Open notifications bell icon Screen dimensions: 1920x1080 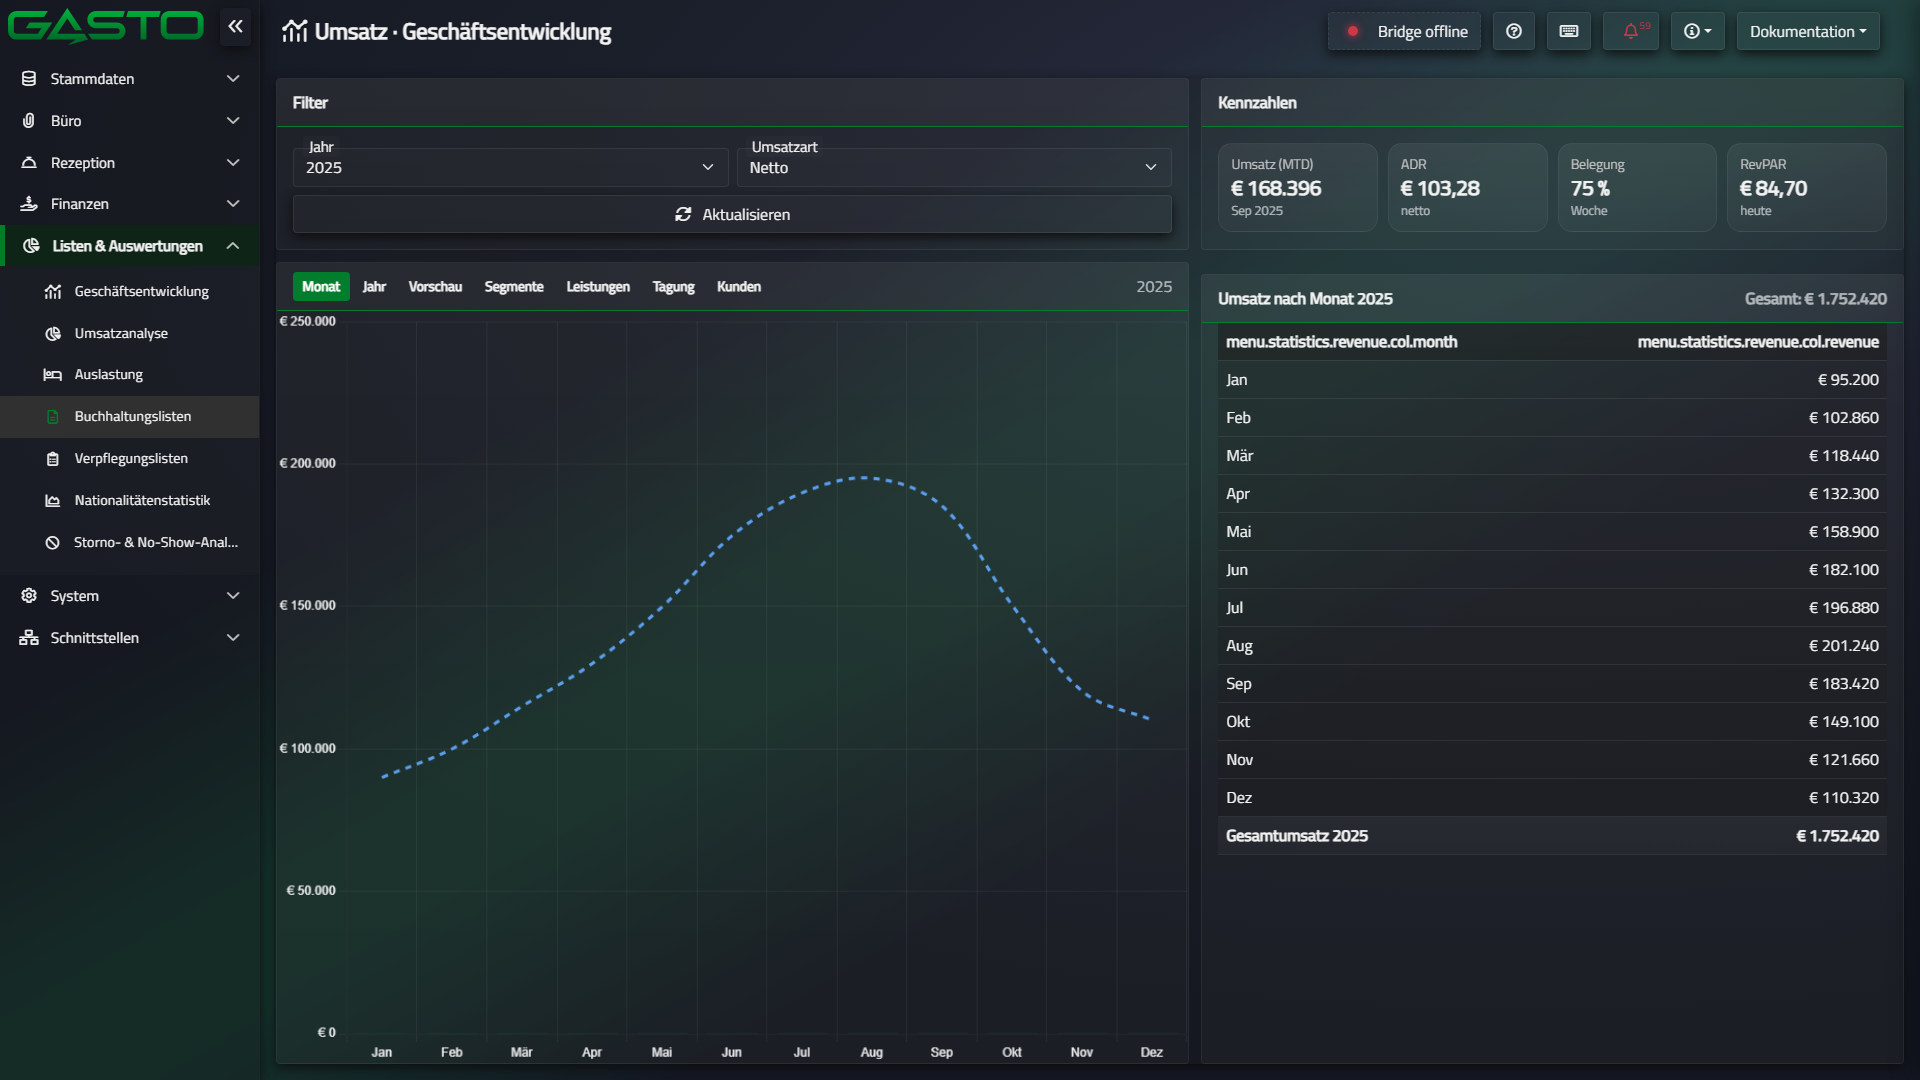click(1631, 31)
